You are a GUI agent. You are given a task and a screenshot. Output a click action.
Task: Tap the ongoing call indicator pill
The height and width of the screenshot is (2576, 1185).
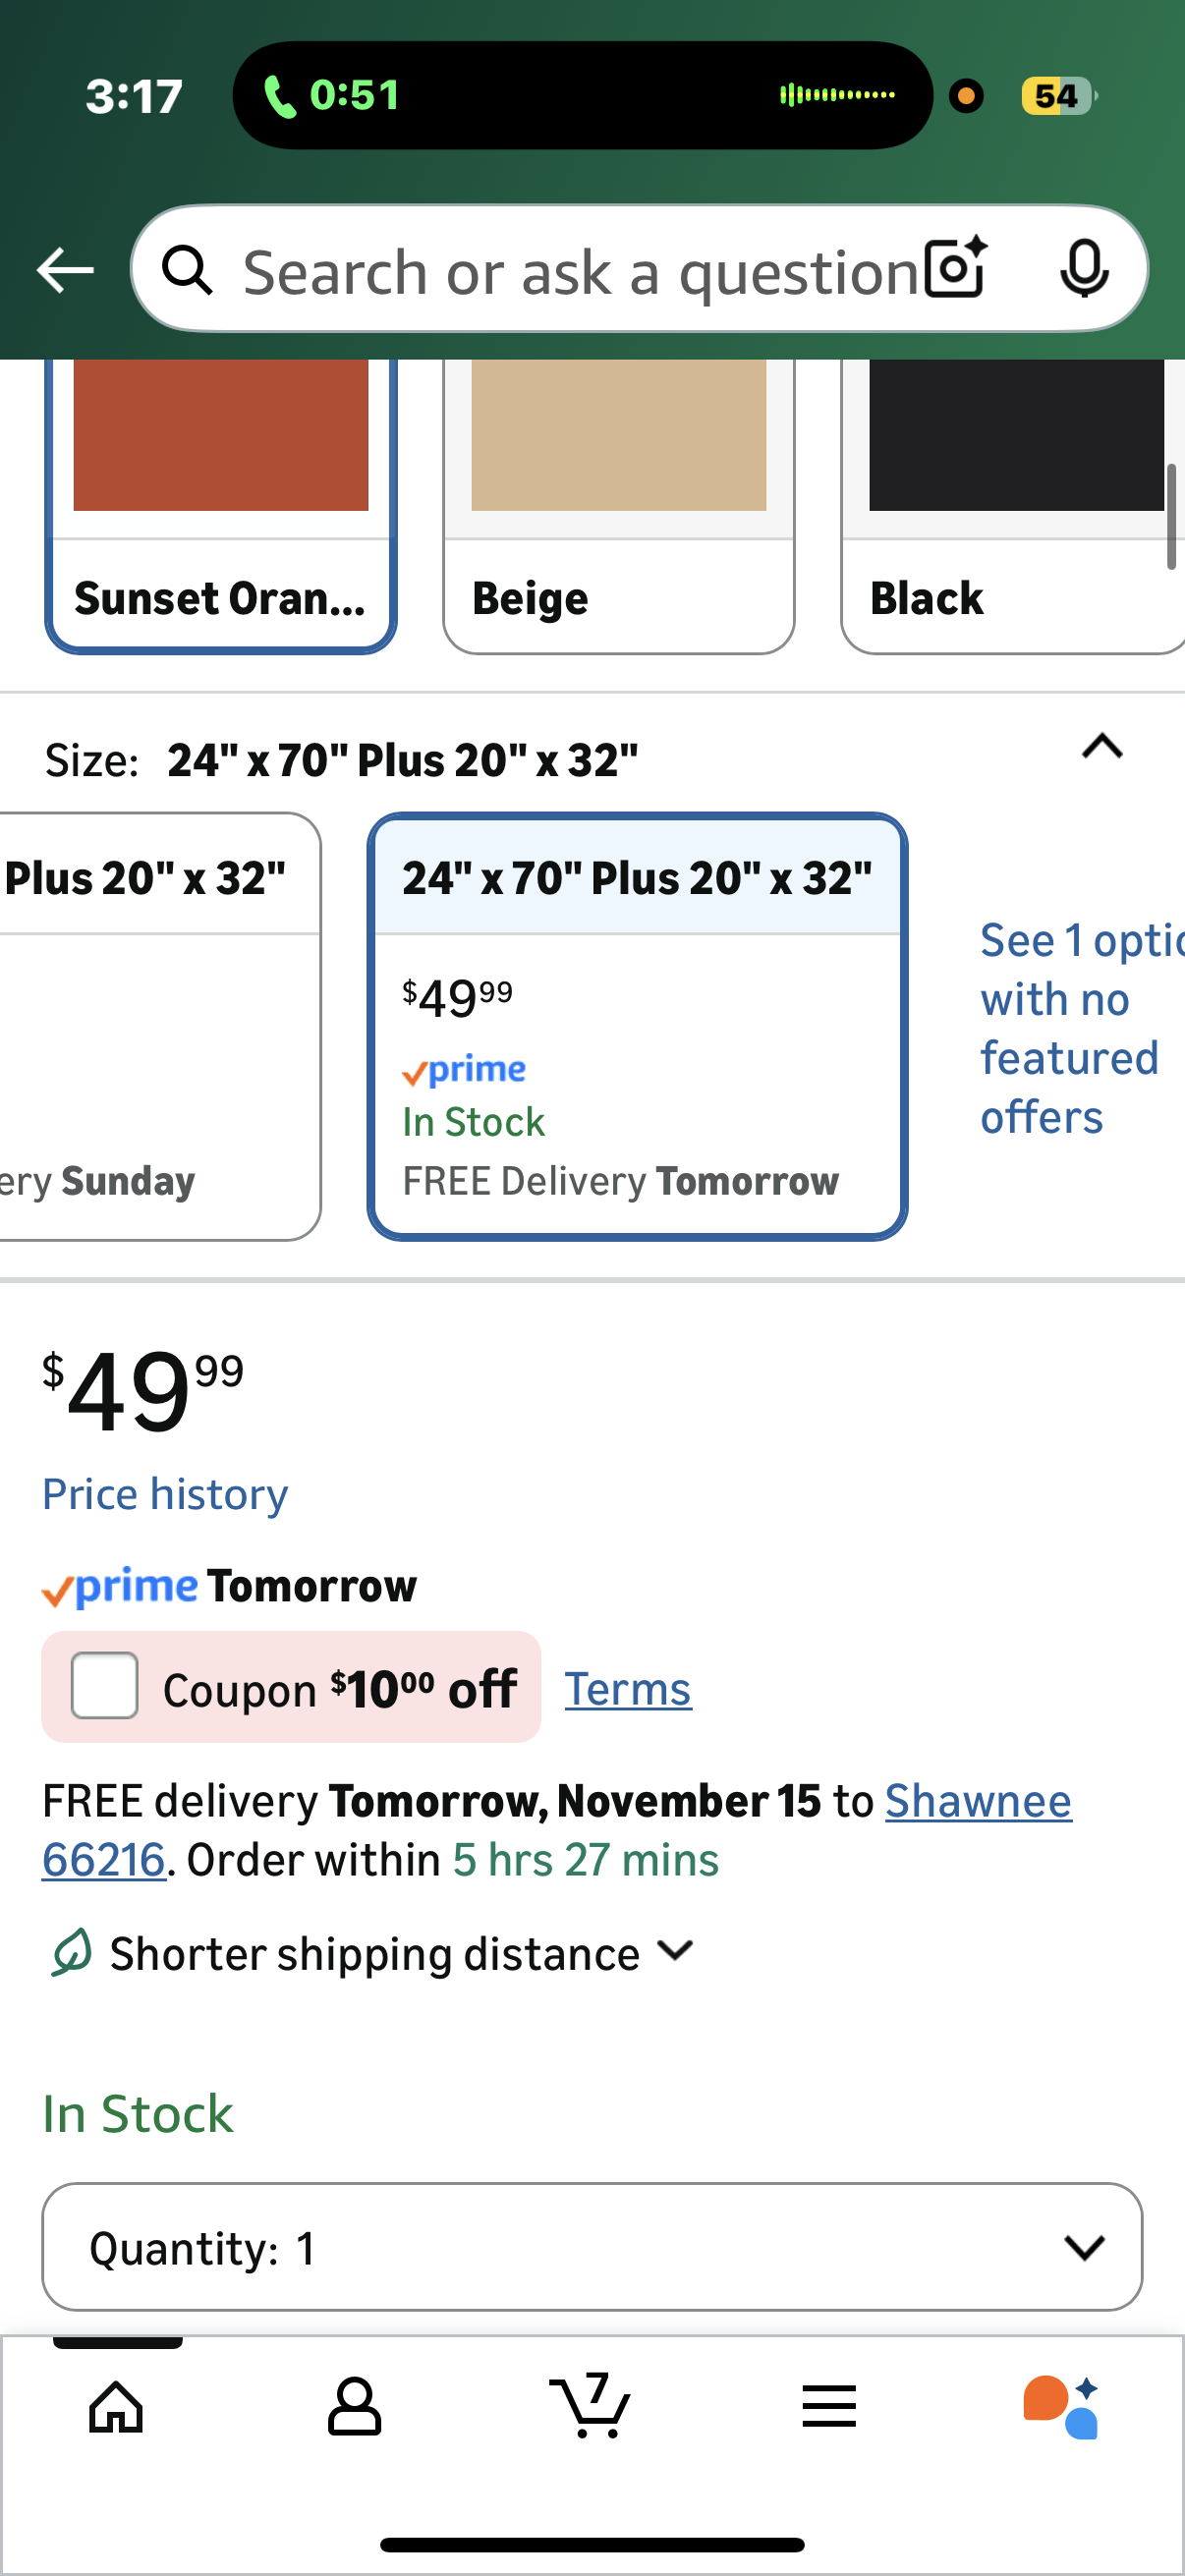click(x=581, y=96)
